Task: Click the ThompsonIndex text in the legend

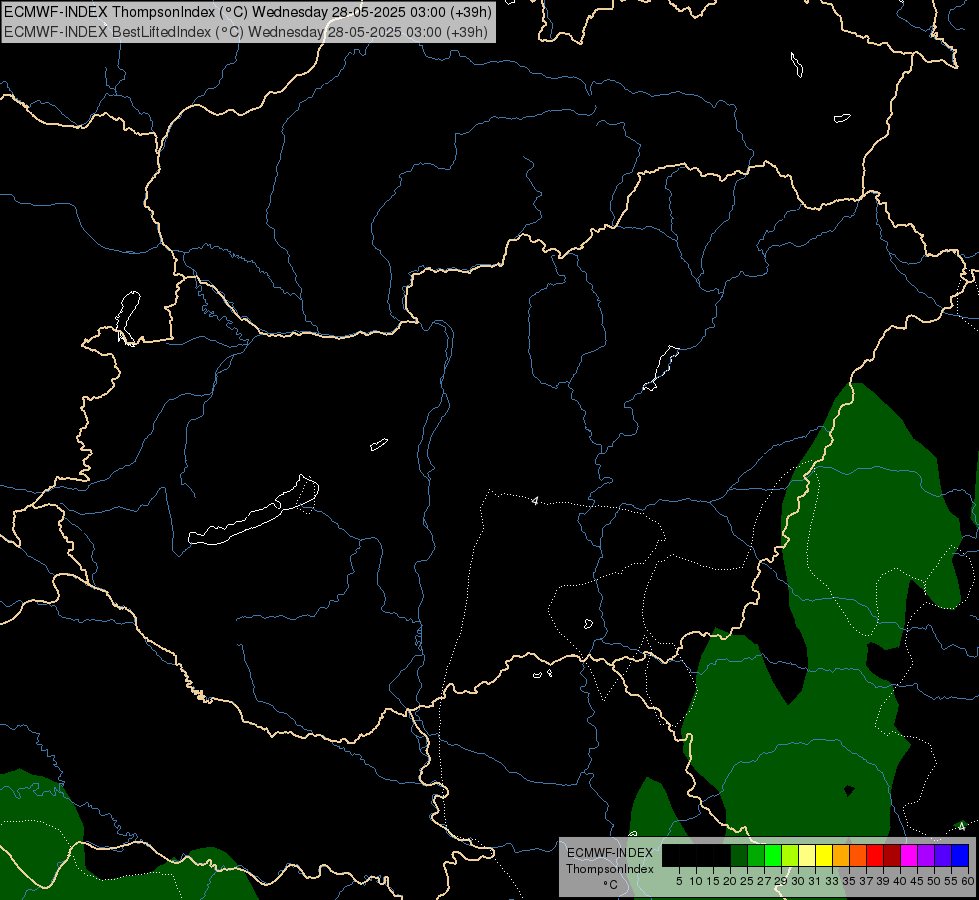Action: click(610, 869)
